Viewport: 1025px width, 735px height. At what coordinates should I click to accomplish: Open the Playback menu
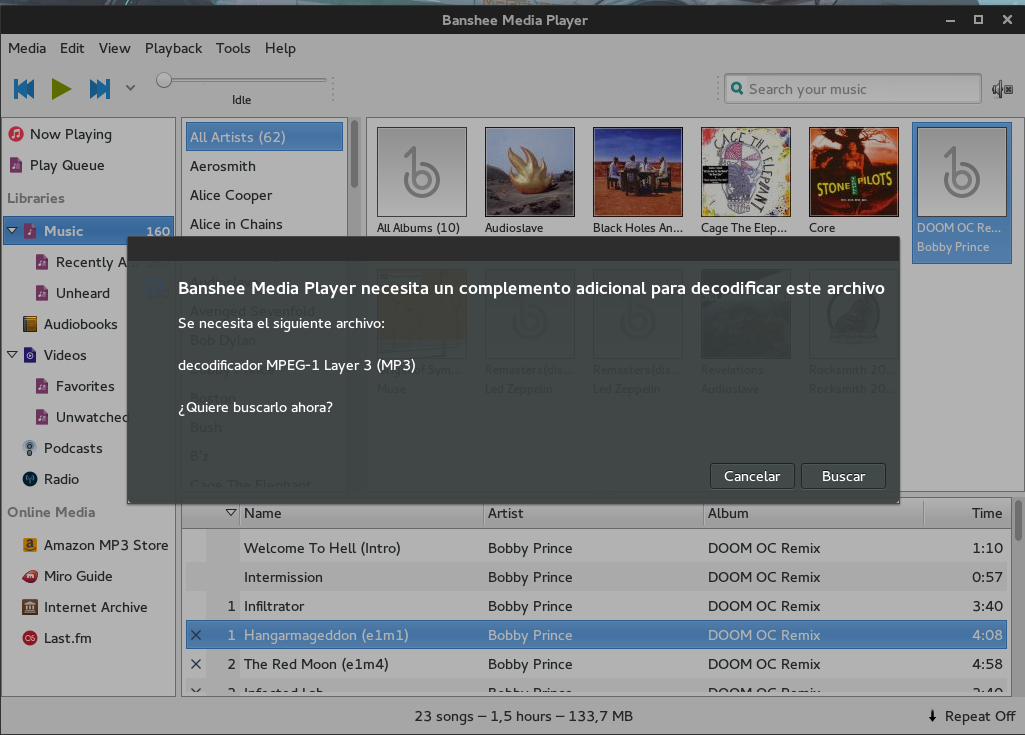tap(173, 48)
